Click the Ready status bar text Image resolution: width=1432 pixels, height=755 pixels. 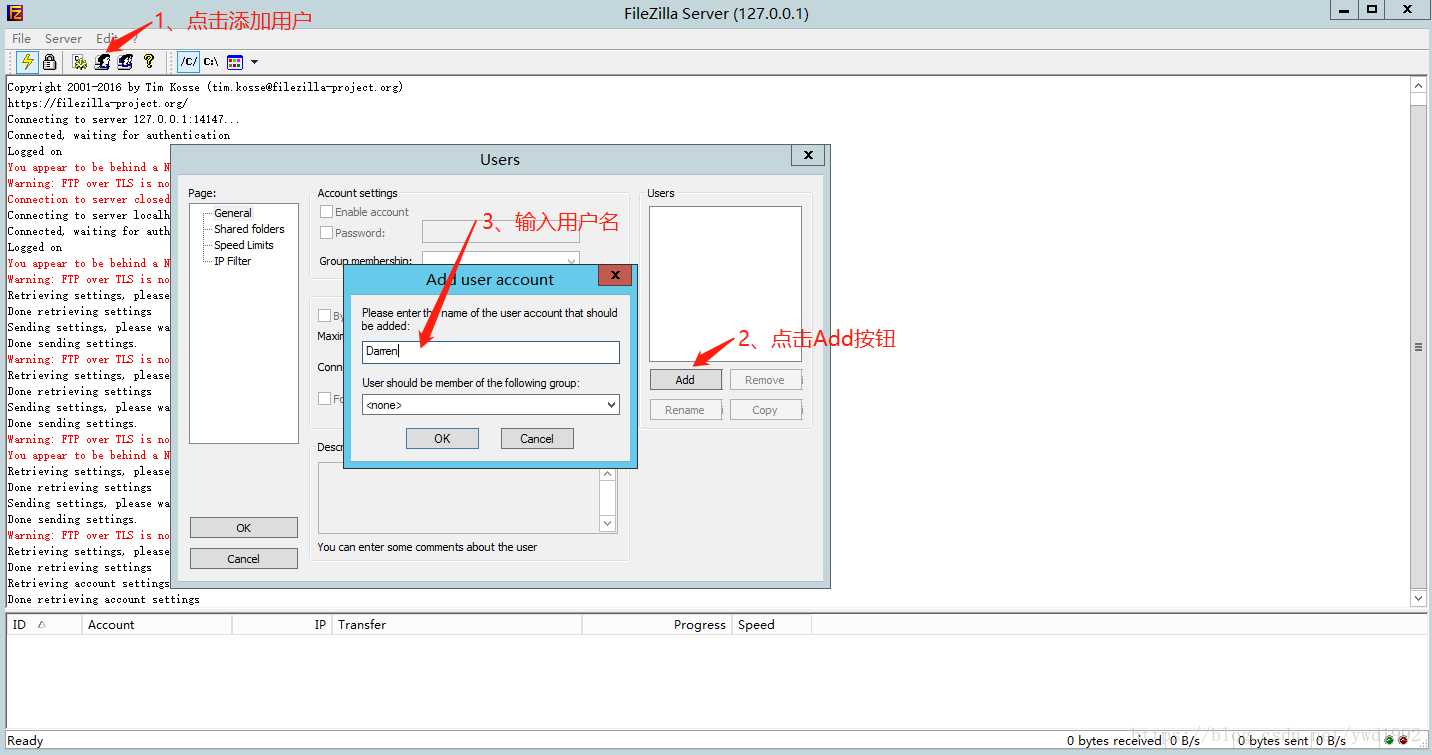tap(25, 741)
